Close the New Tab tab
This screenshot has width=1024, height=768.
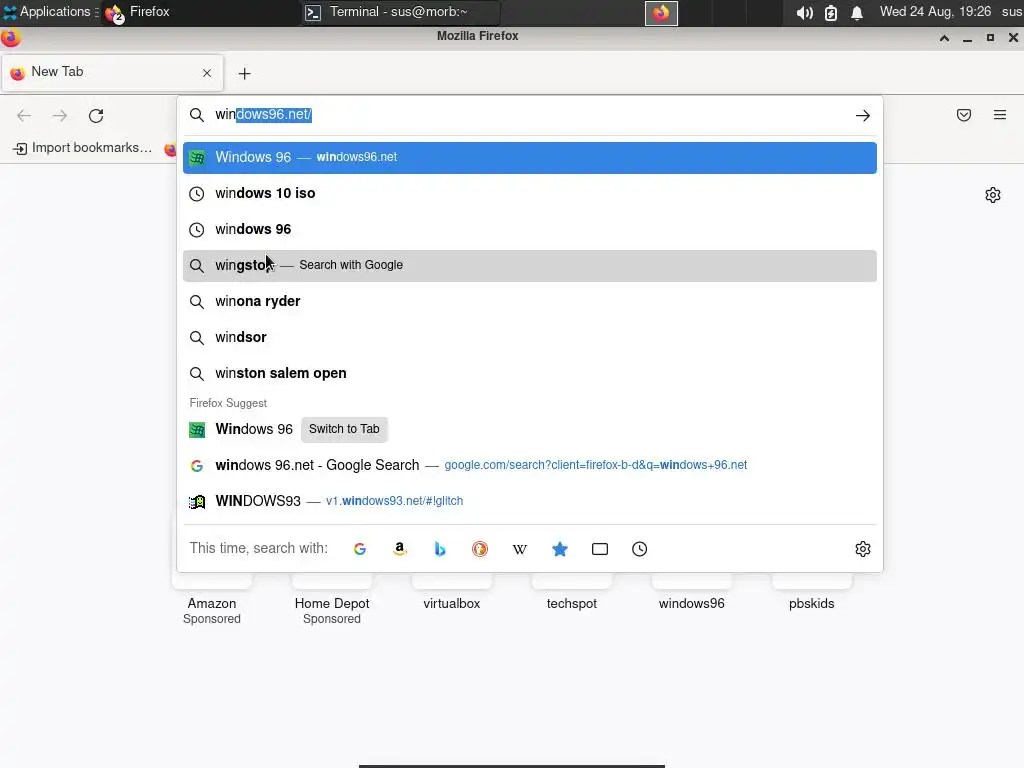pyautogui.click(x=207, y=73)
